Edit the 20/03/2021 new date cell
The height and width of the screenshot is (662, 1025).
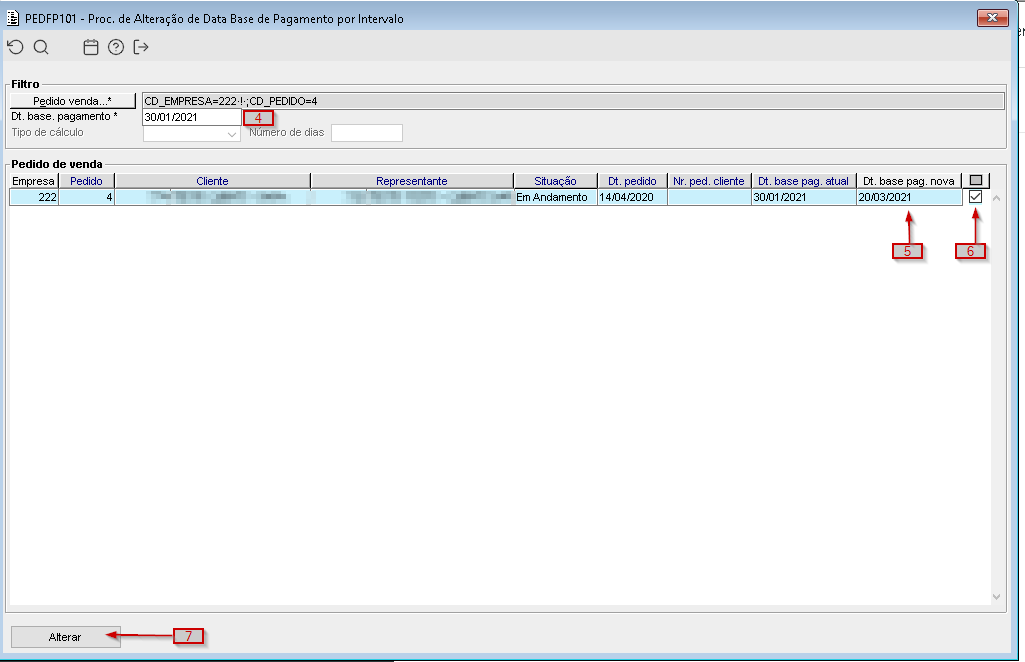(909, 197)
